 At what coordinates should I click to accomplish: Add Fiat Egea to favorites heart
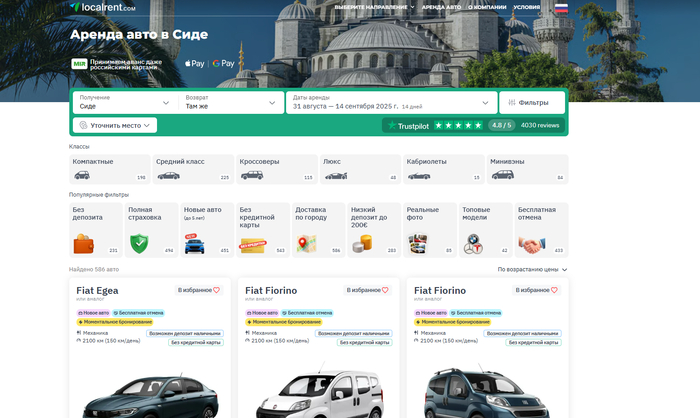tap(217, 290)
